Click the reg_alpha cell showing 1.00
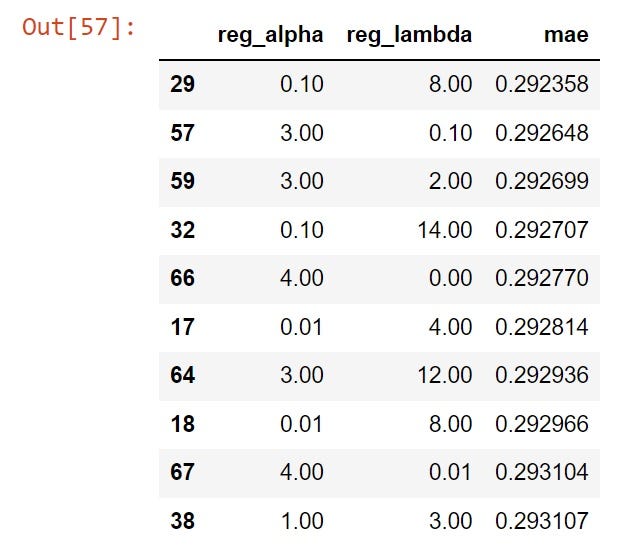The image size is (625, 555). point(302,521)
